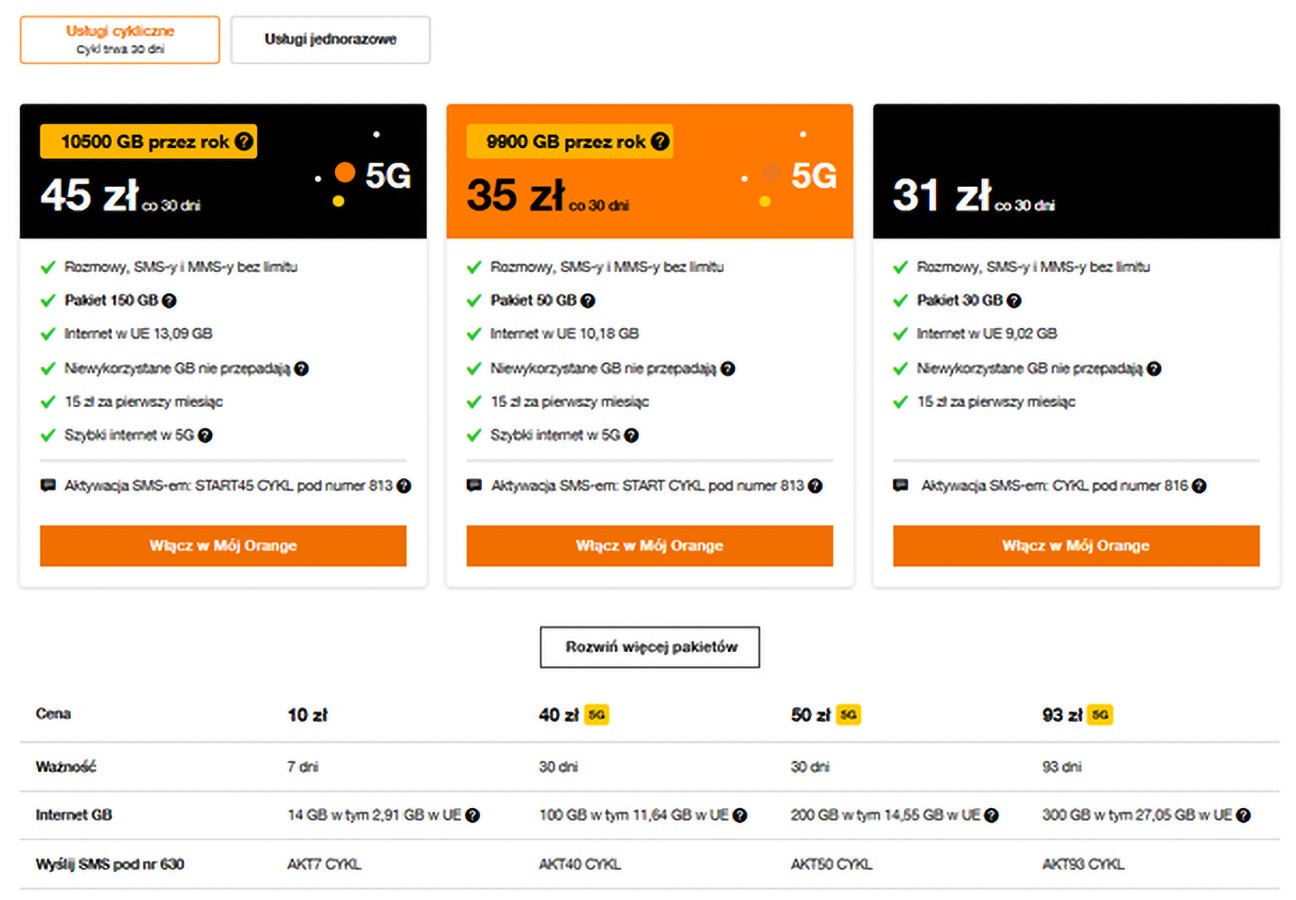
Task: Click the question mark next to "9900 GB przez rok"
Action: (660, 141)
